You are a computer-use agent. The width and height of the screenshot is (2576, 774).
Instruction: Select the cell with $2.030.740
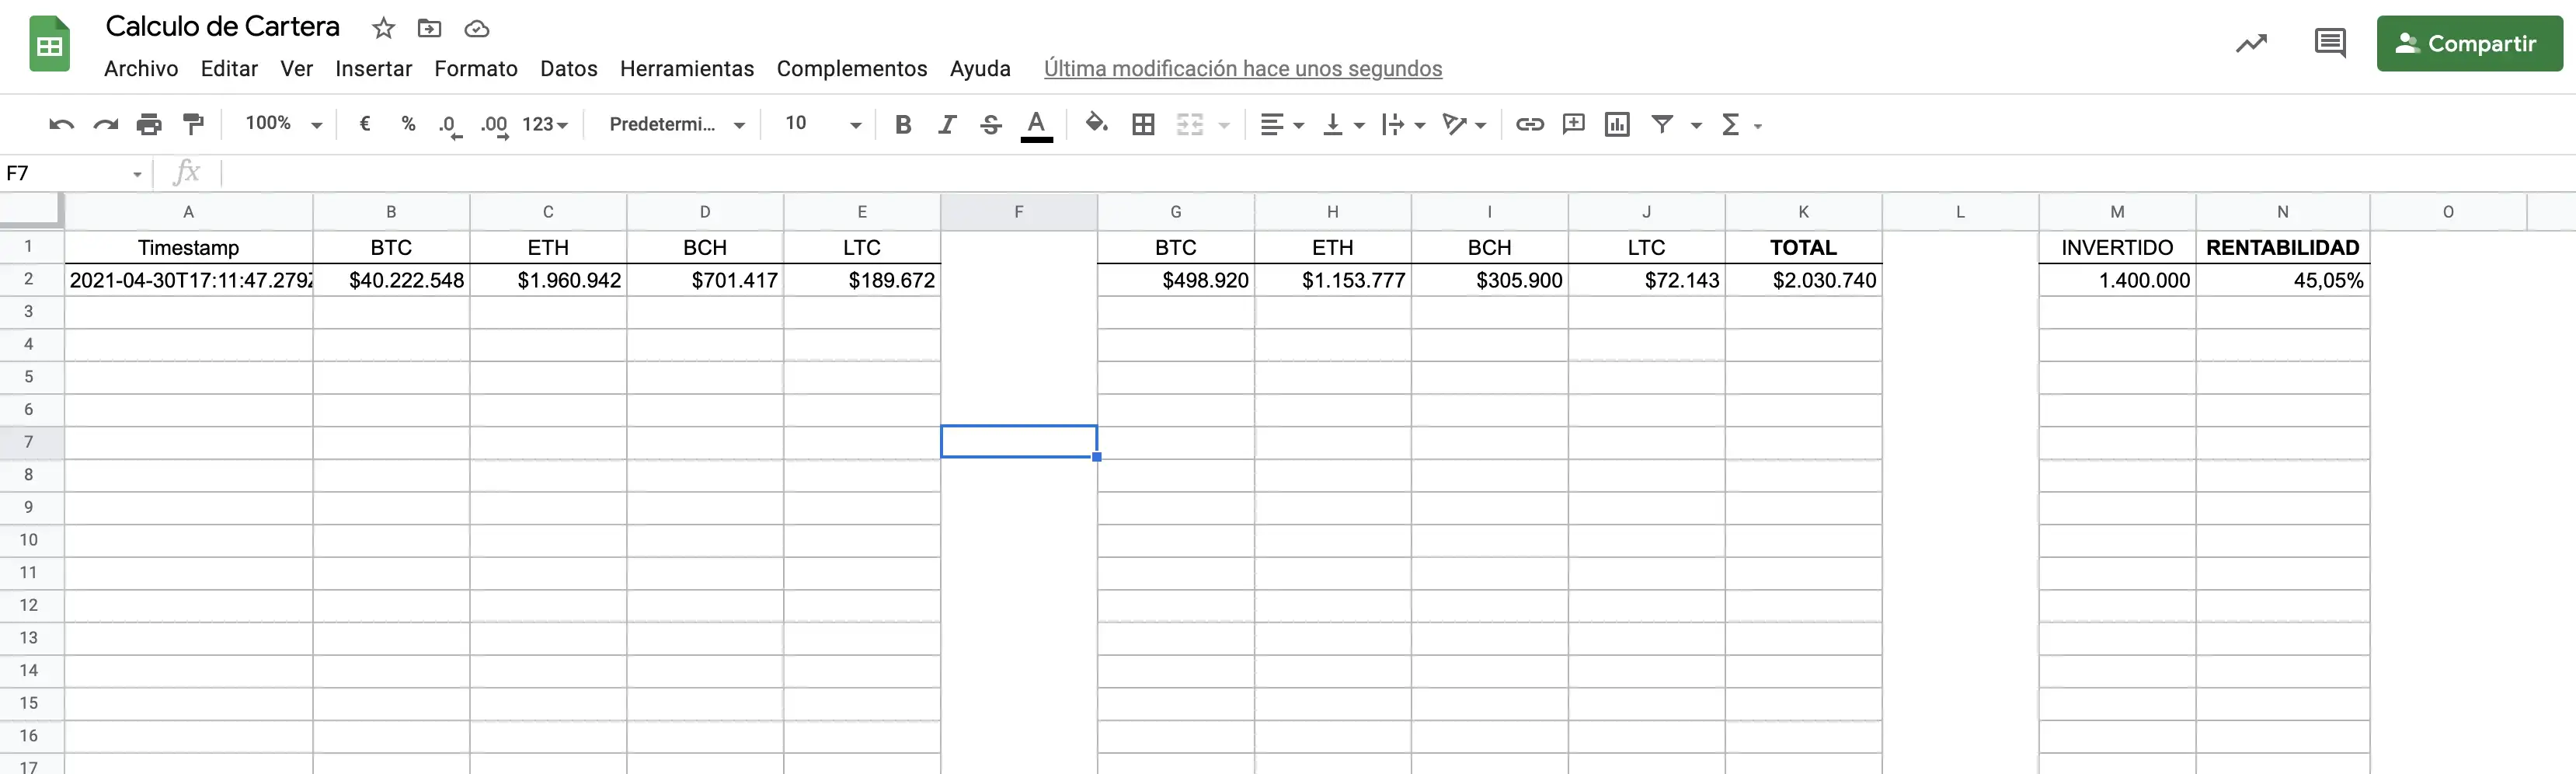pyautogui.click(x=1803, y=280)
